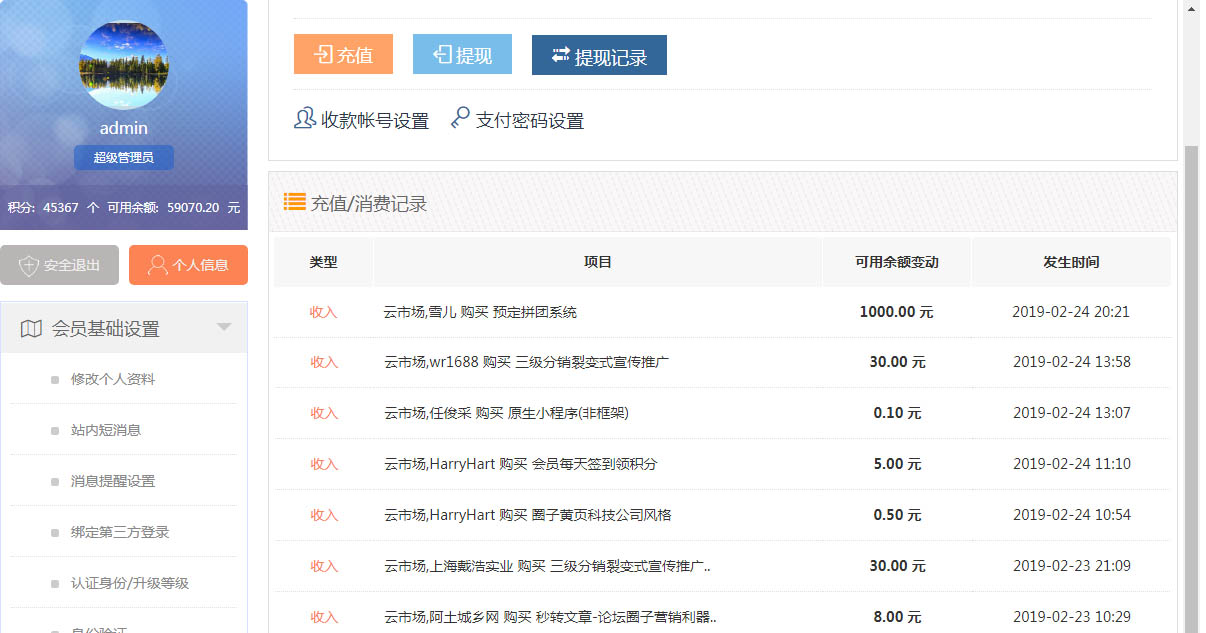
Task: Open 认证身份/升级等级 page
Action: [x=129, y=583]
